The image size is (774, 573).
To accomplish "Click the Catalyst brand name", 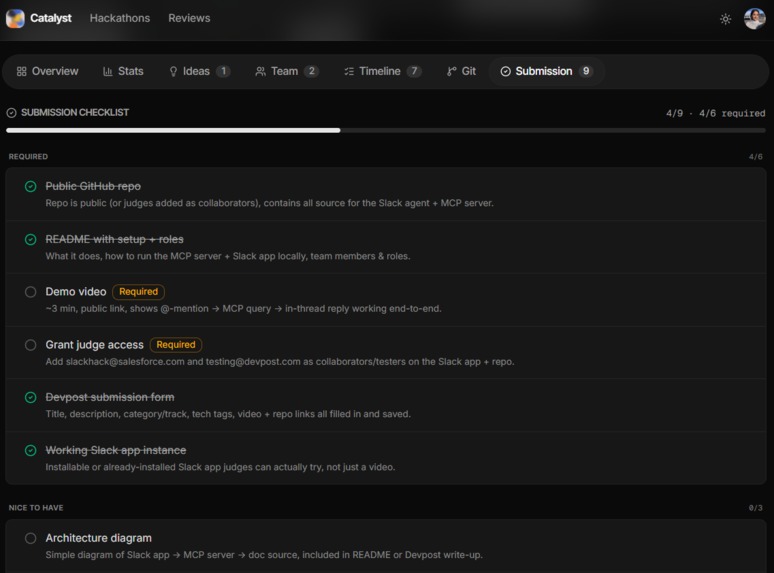I will pyautogui.click(x=51, y=18).
